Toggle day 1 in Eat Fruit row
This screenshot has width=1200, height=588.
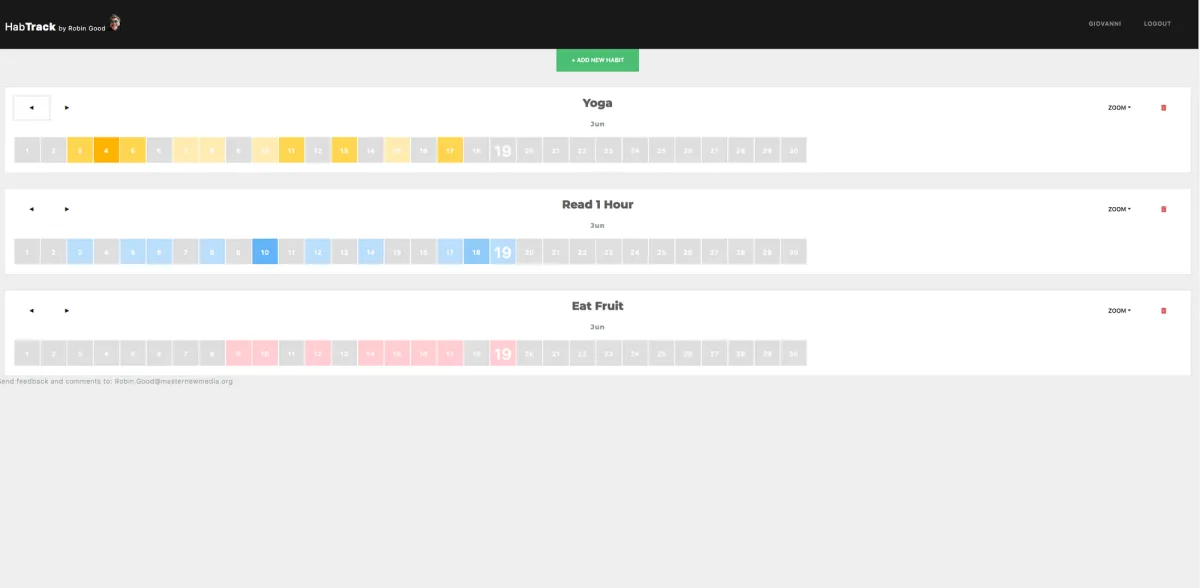27,353
